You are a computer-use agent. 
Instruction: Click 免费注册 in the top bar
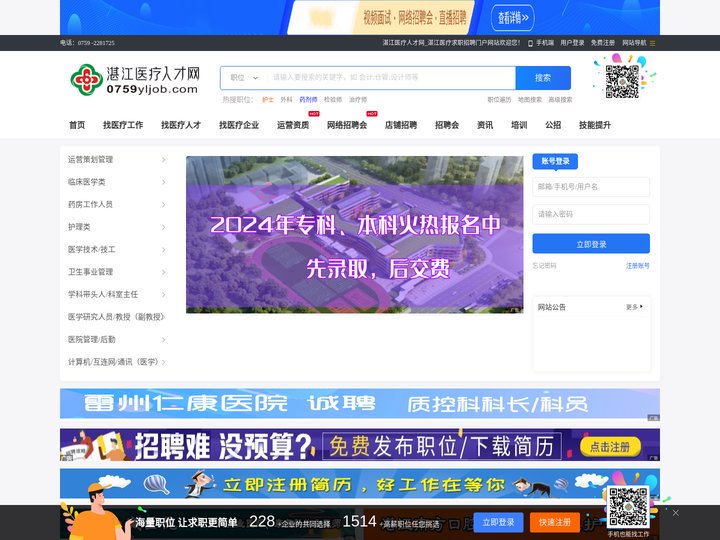602,43
